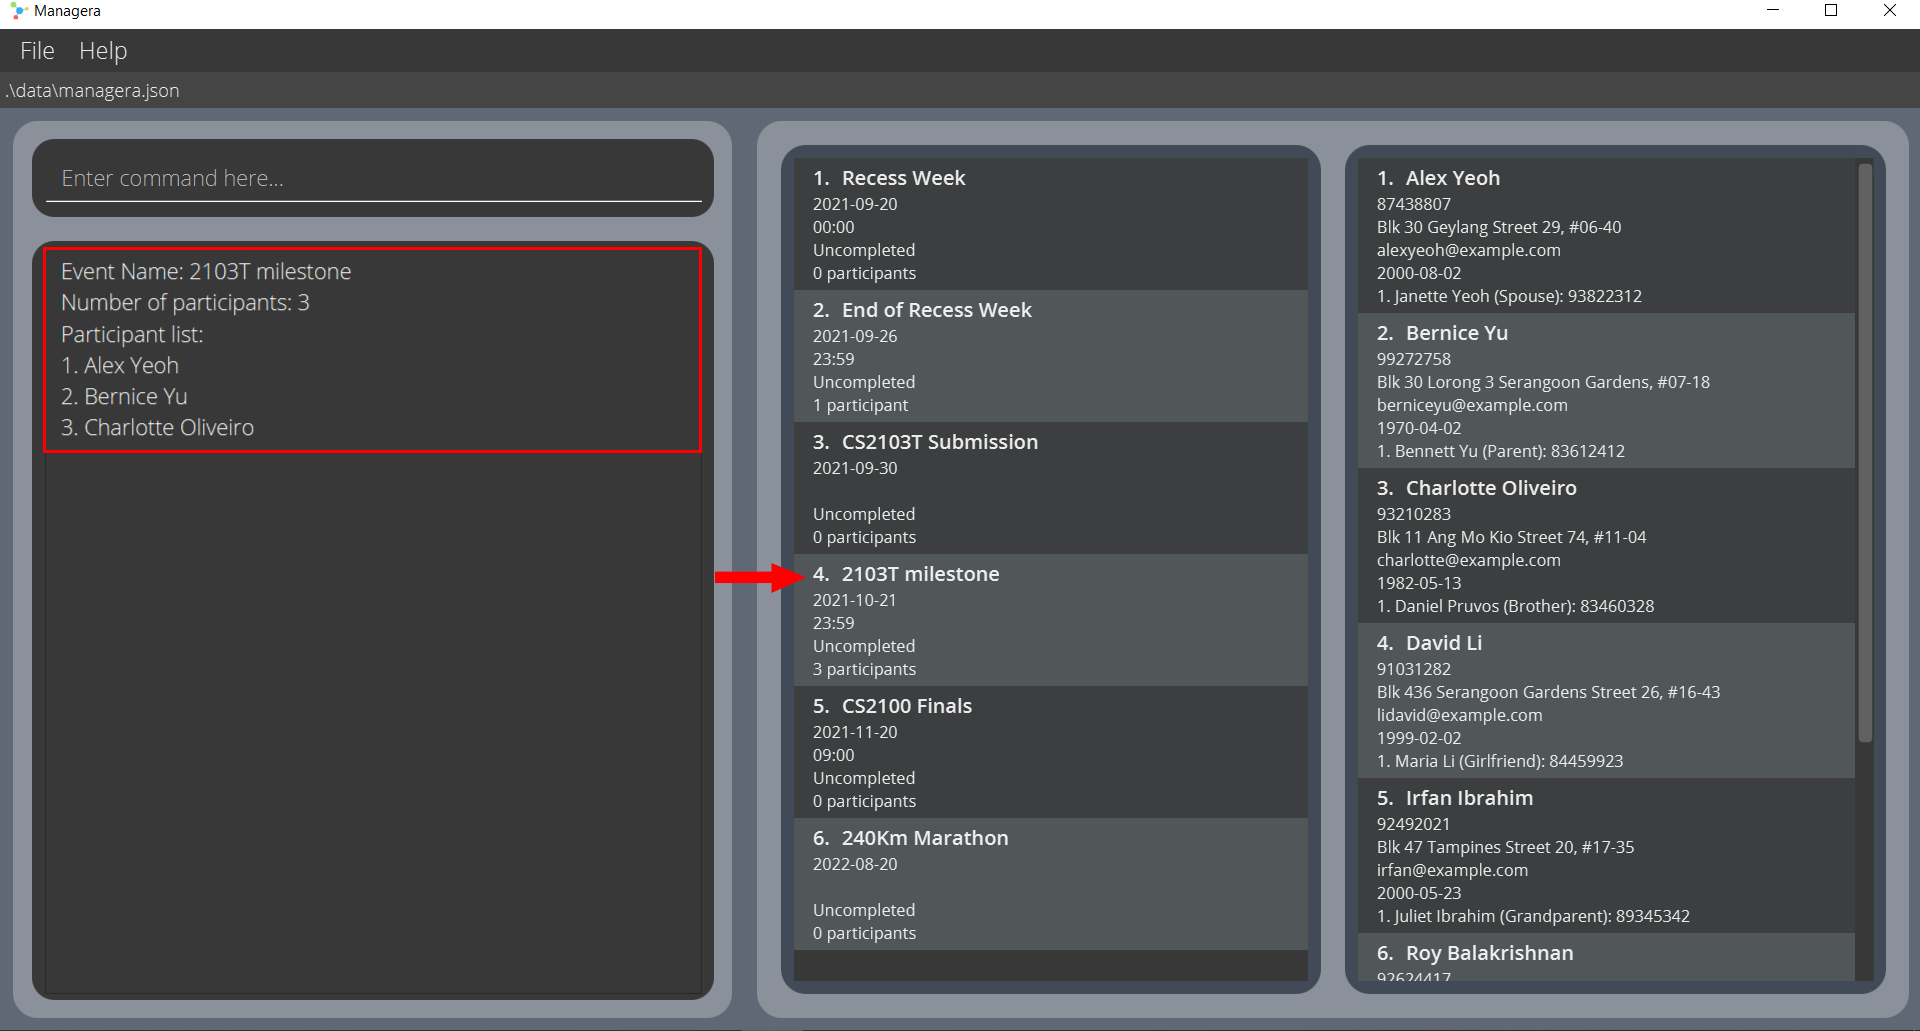Click phone number 91031282
This screenshot has height=1031, width=1920.
pos(1413,669)
